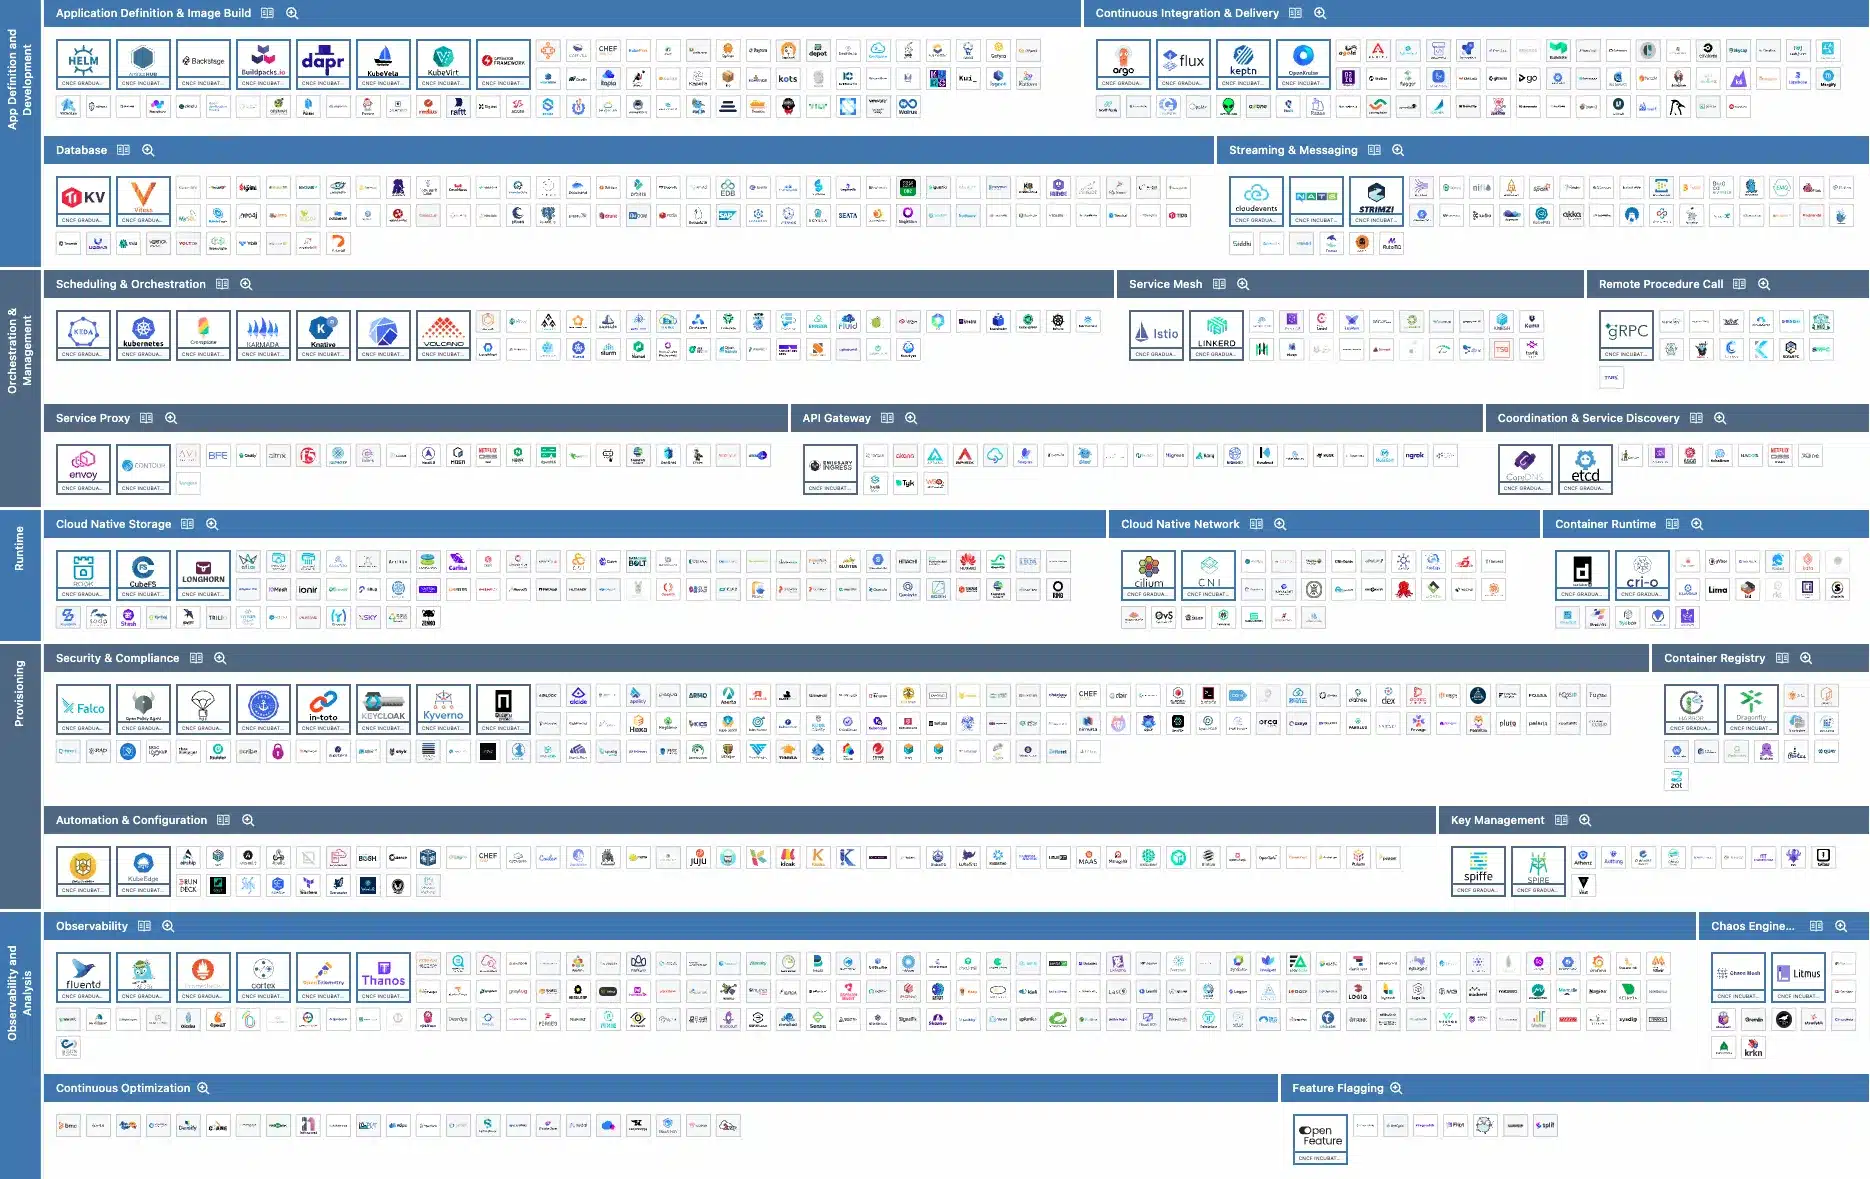
Task: Click Coordination & Service Discovery title
Action: click(x=1588, y=418)
